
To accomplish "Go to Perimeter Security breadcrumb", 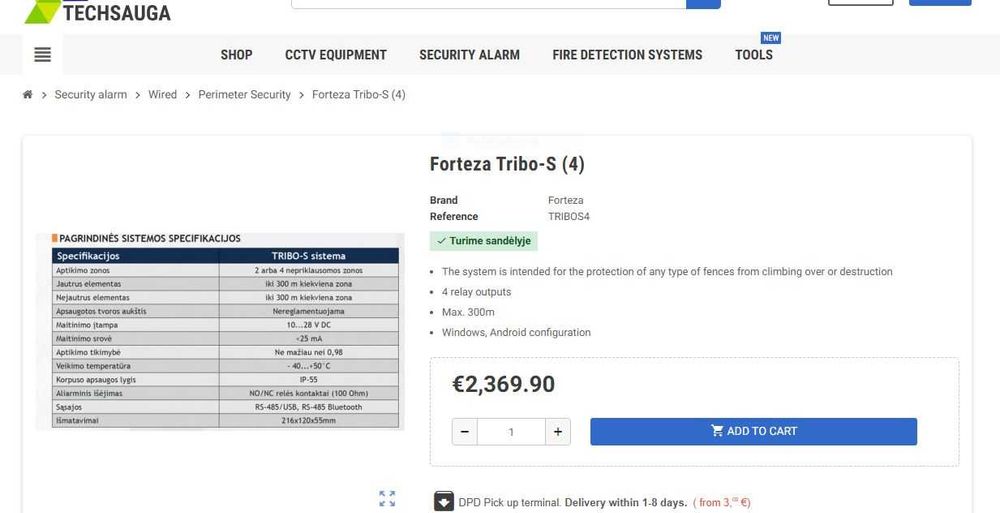I will click(244, 95).
